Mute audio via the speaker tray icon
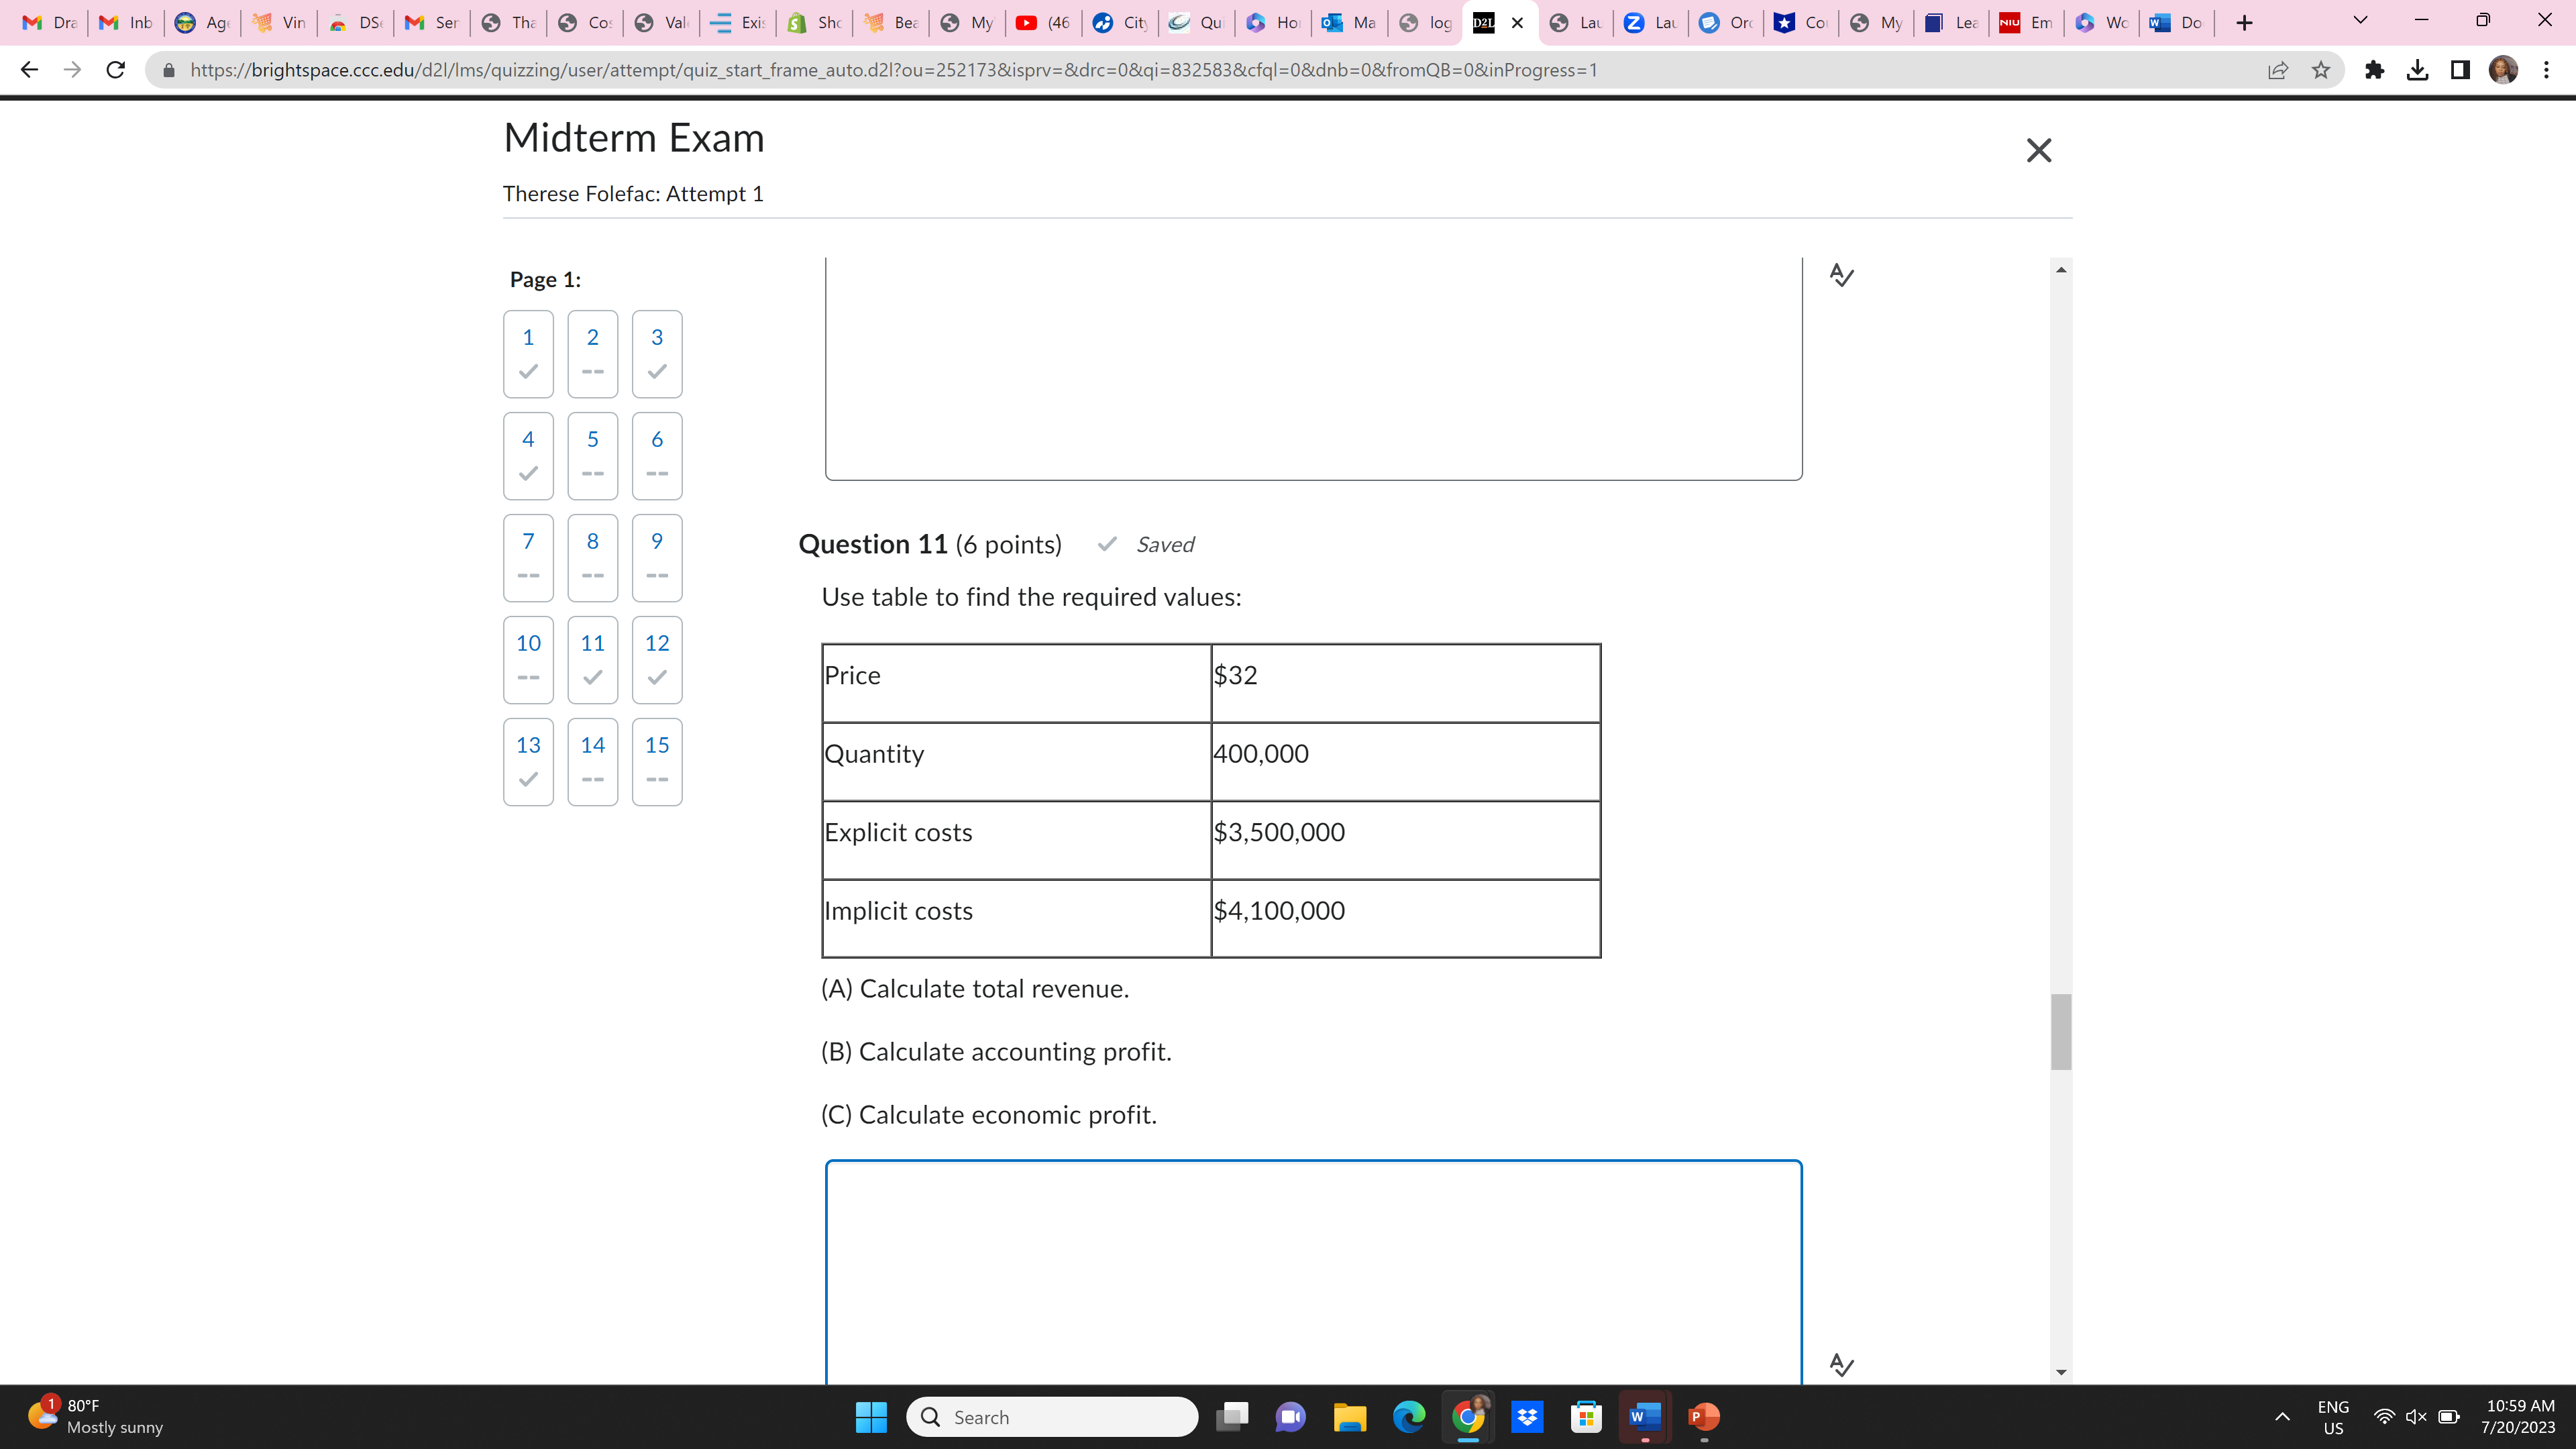 (x=2416, y=1417)
